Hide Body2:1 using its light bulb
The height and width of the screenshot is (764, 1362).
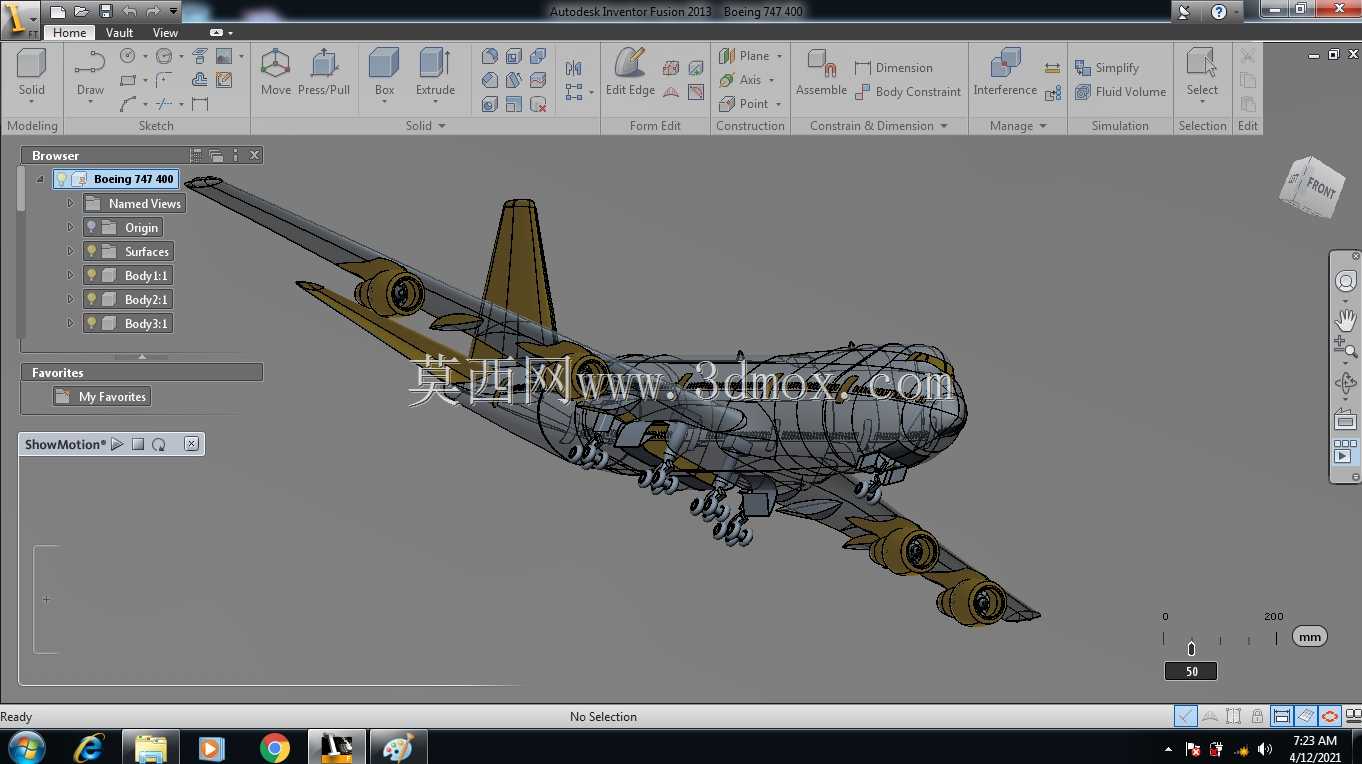91,300
